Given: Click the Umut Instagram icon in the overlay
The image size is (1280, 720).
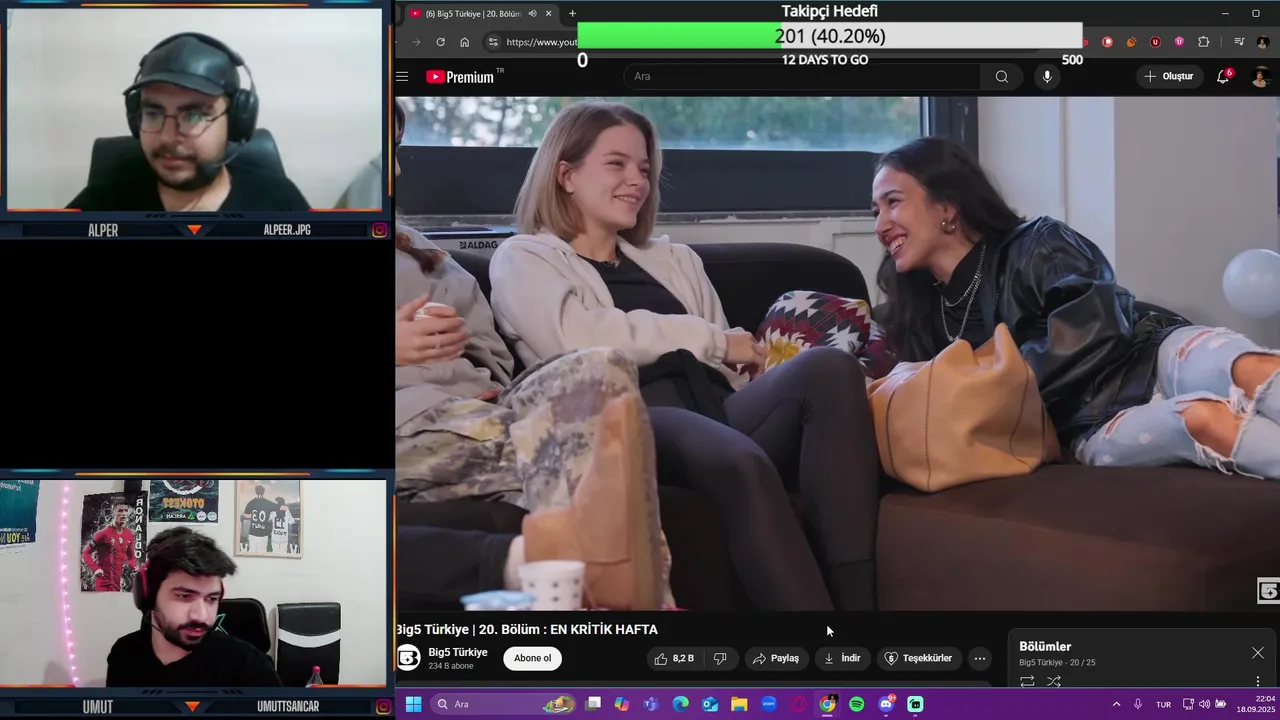Looking at the screenshot, I should [x=383, y=707].
